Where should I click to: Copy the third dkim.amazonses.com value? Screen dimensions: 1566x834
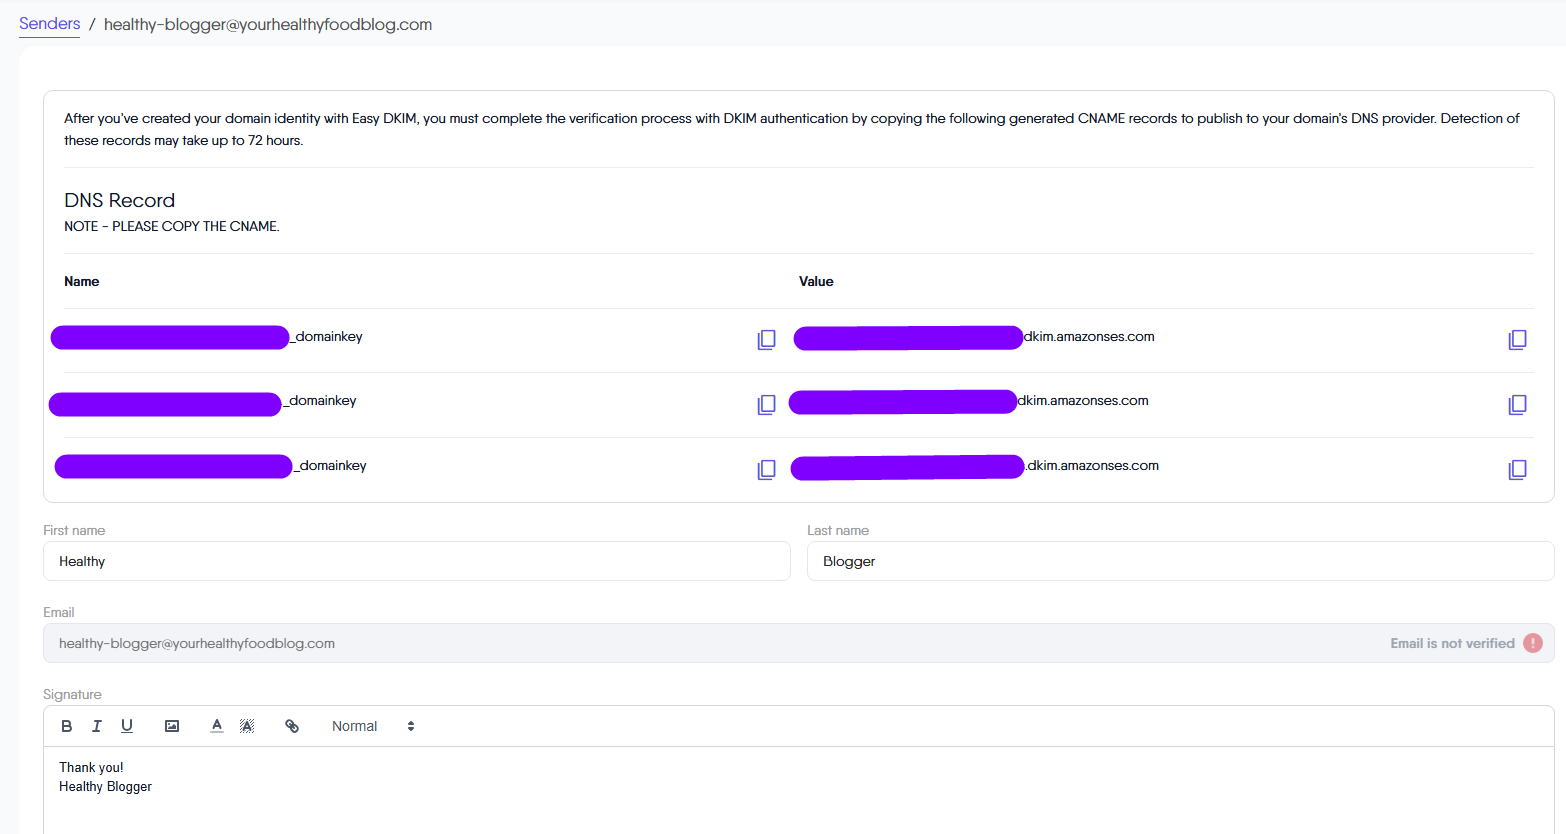pos(1517,470)
